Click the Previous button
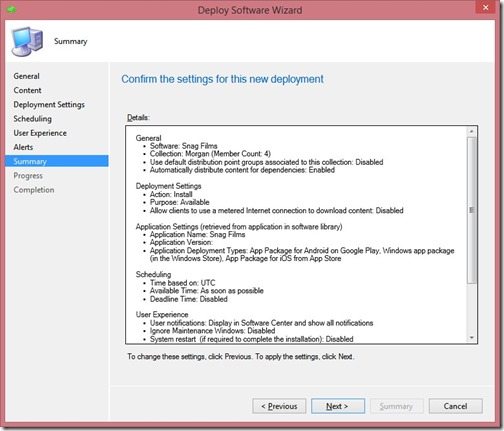This screenshot has height=431, width=504. pyautogui.click(x=279, y=406)
